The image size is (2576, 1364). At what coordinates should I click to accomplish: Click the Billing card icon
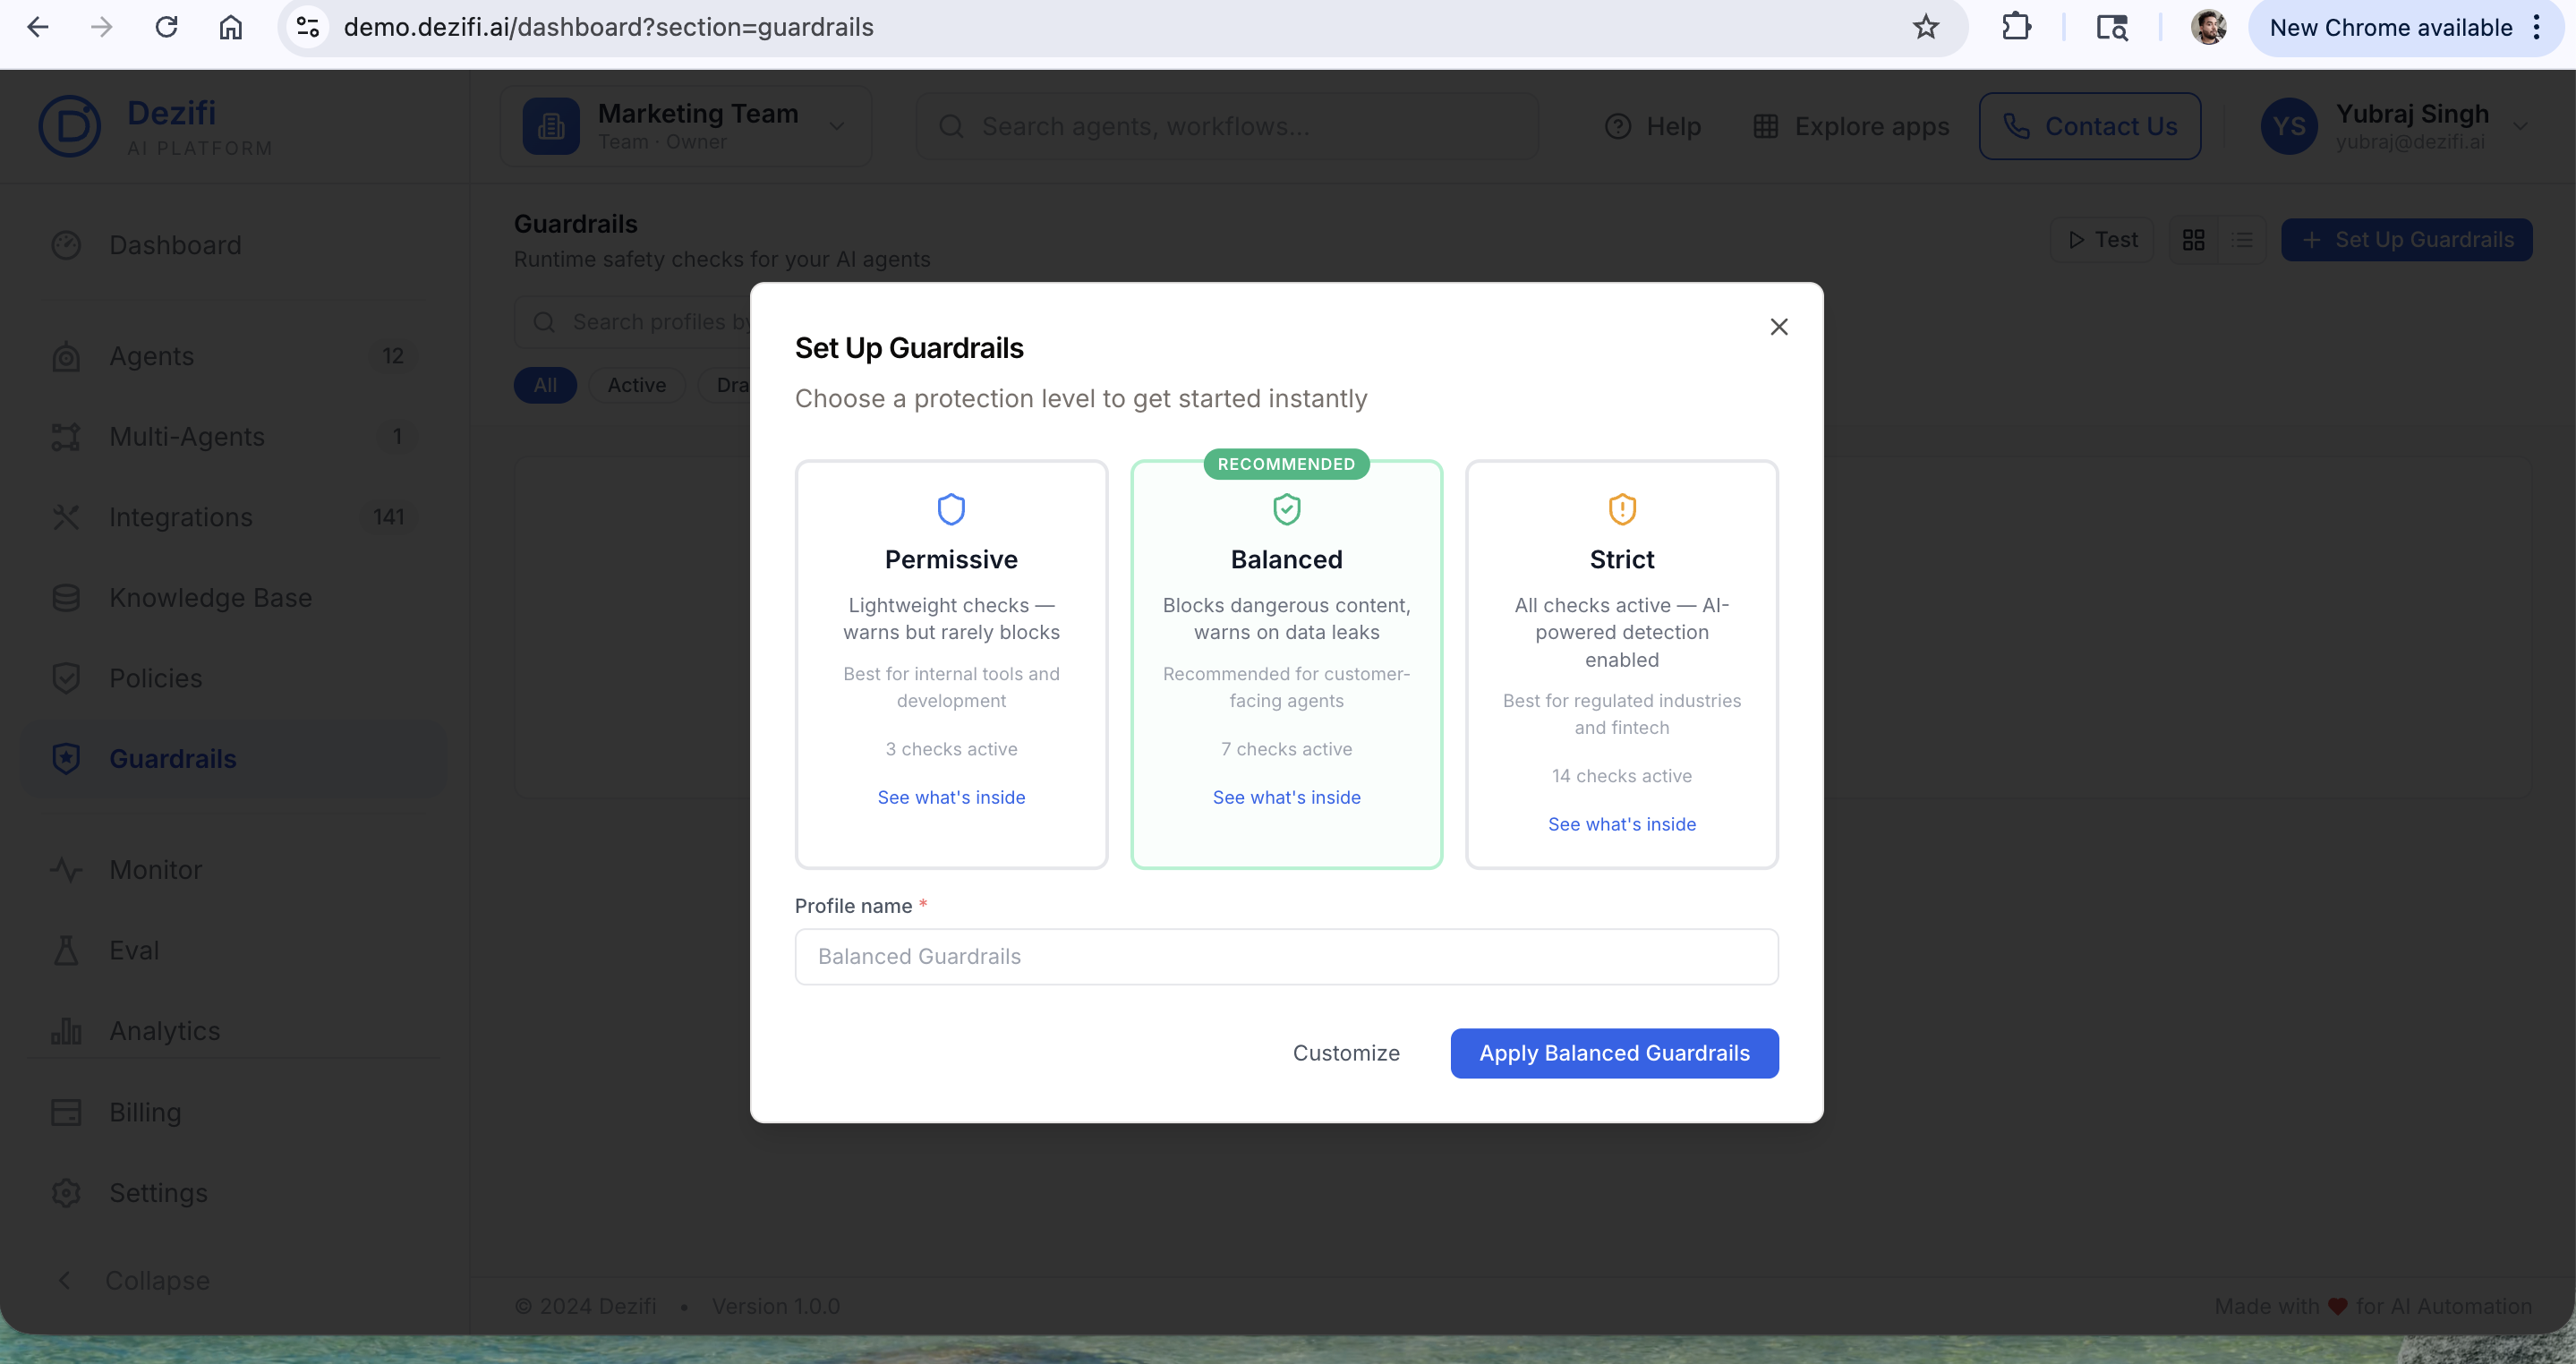pos(66,1112)
